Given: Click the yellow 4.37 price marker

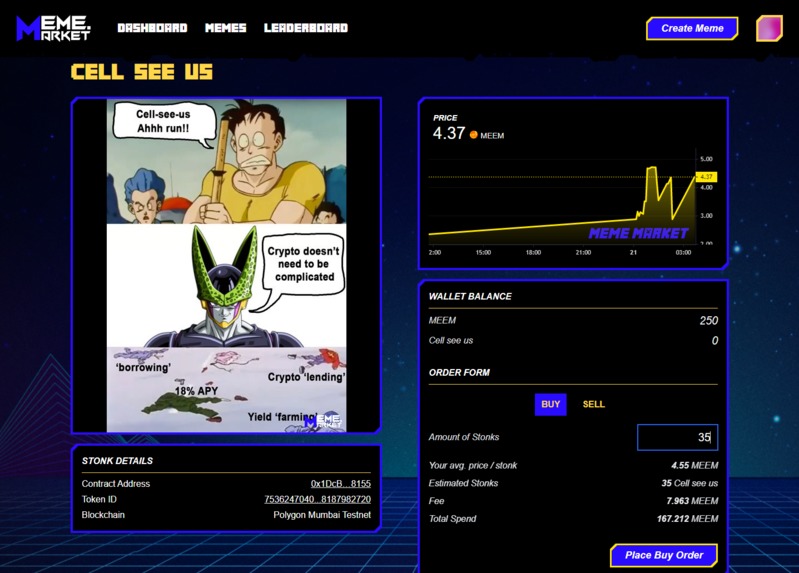Looking at the screenshot, I should click(x=706, y=177).
